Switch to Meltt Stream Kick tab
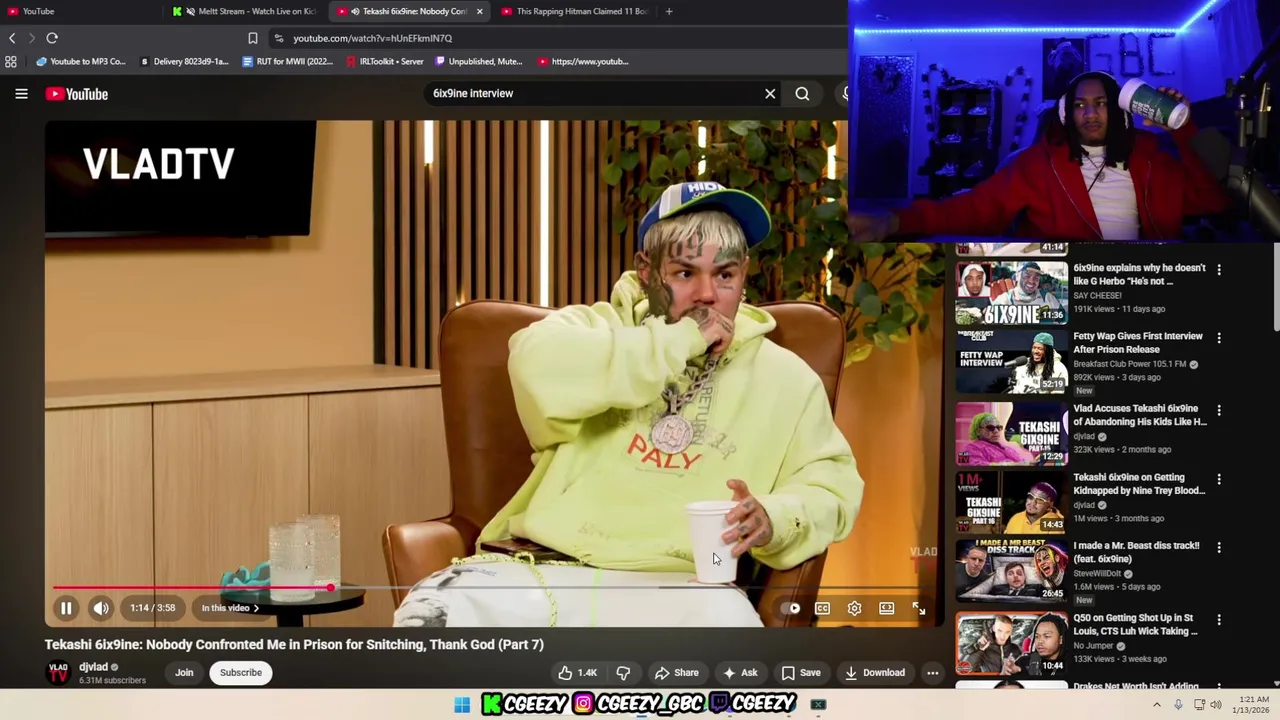Viewport: 1280px width, 720px height. [x=245, y=11]
